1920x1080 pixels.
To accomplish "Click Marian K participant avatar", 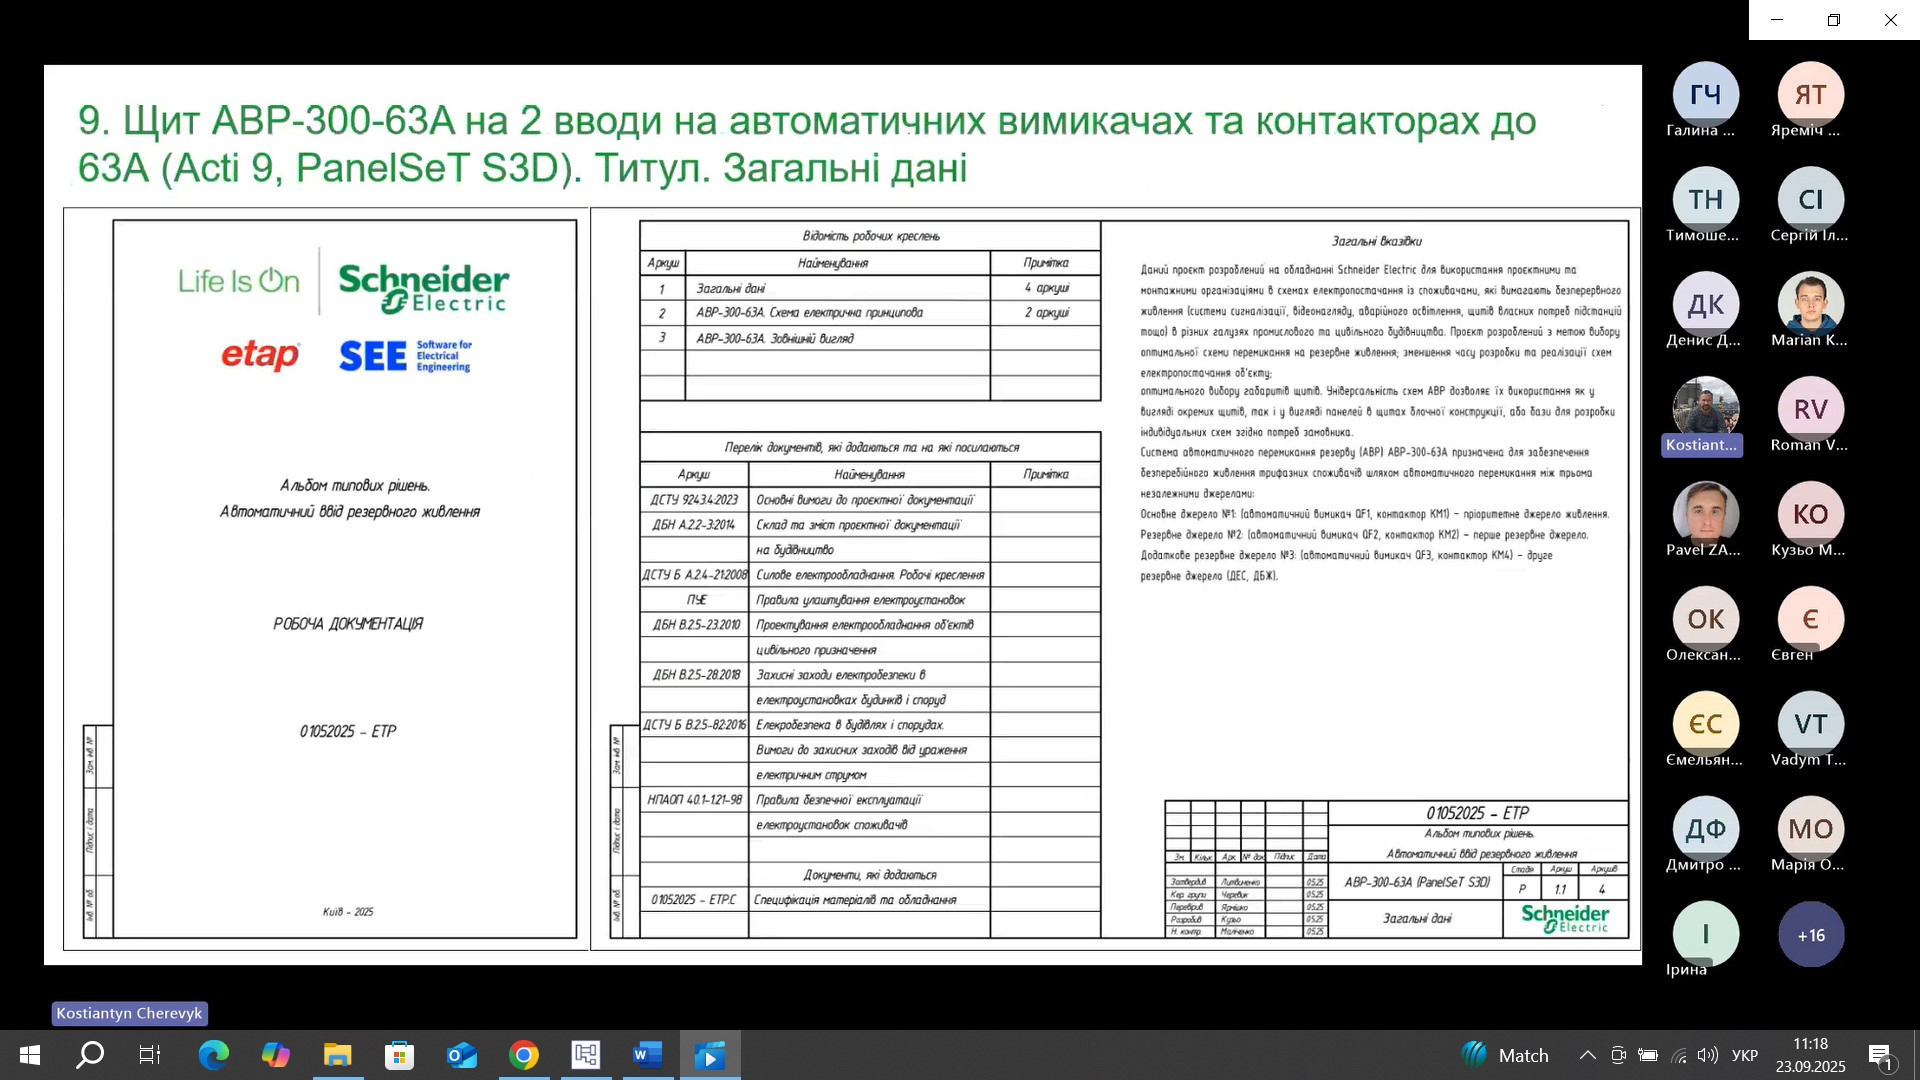I will [1810, 303].
